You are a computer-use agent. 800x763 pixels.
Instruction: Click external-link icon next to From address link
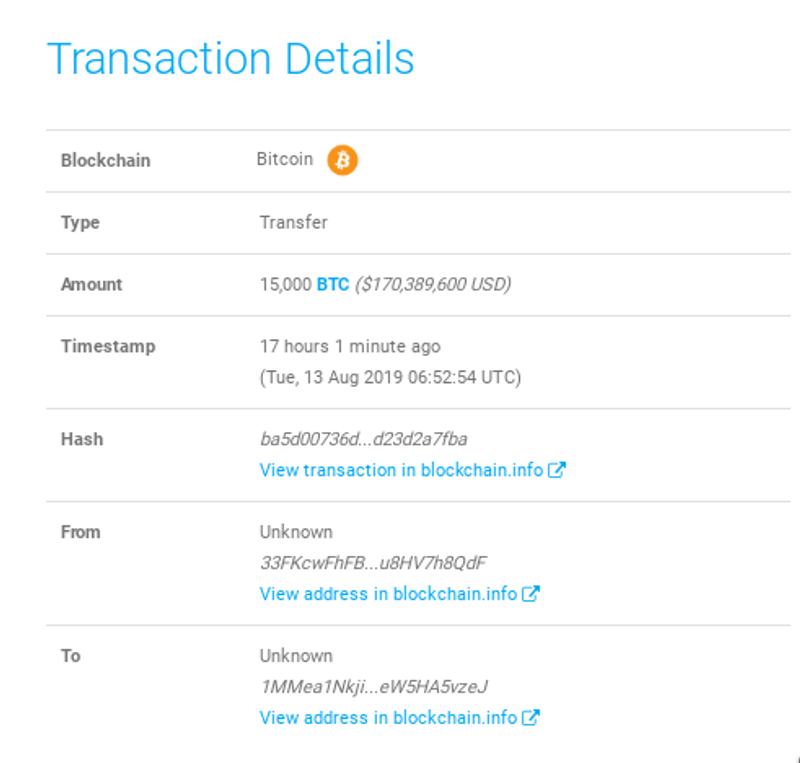point(531,594)
